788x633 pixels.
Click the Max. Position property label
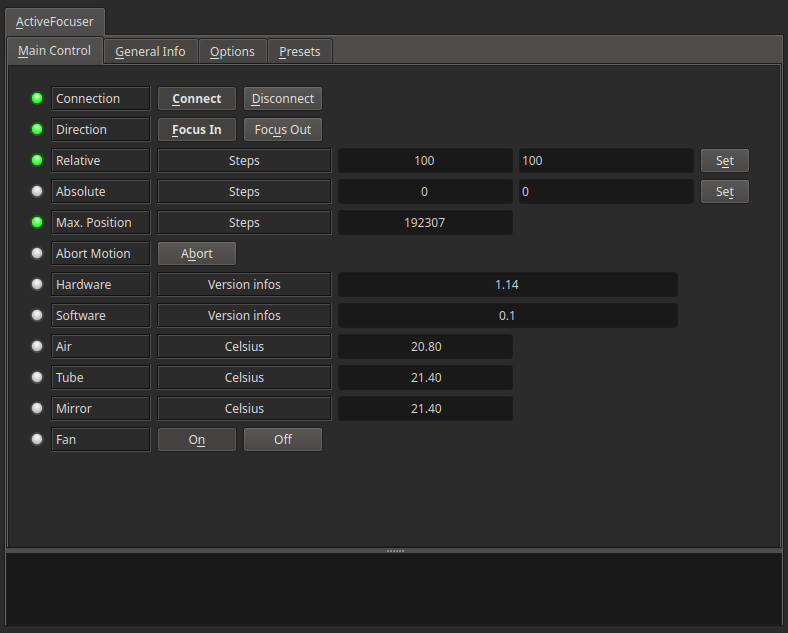(101, 223)
